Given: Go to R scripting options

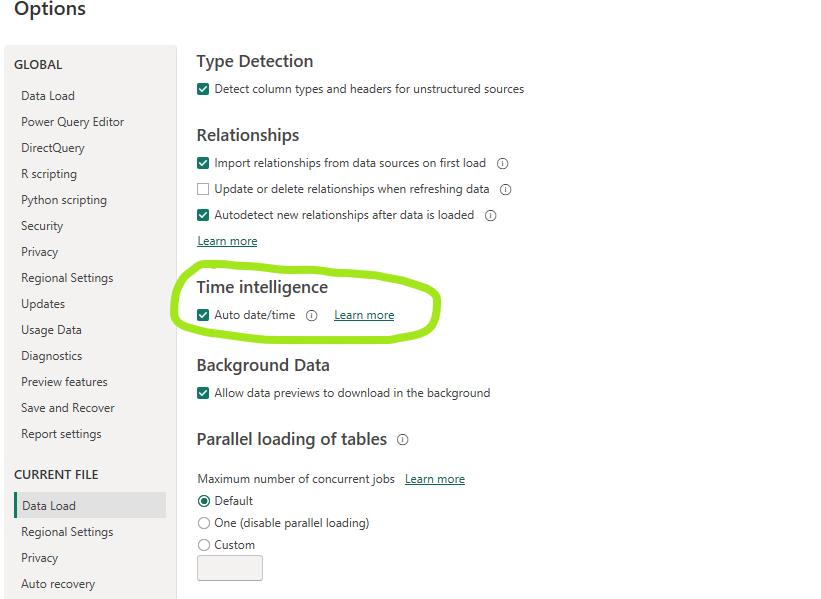Looking at the screenshot, I should [x=49, y=174].
